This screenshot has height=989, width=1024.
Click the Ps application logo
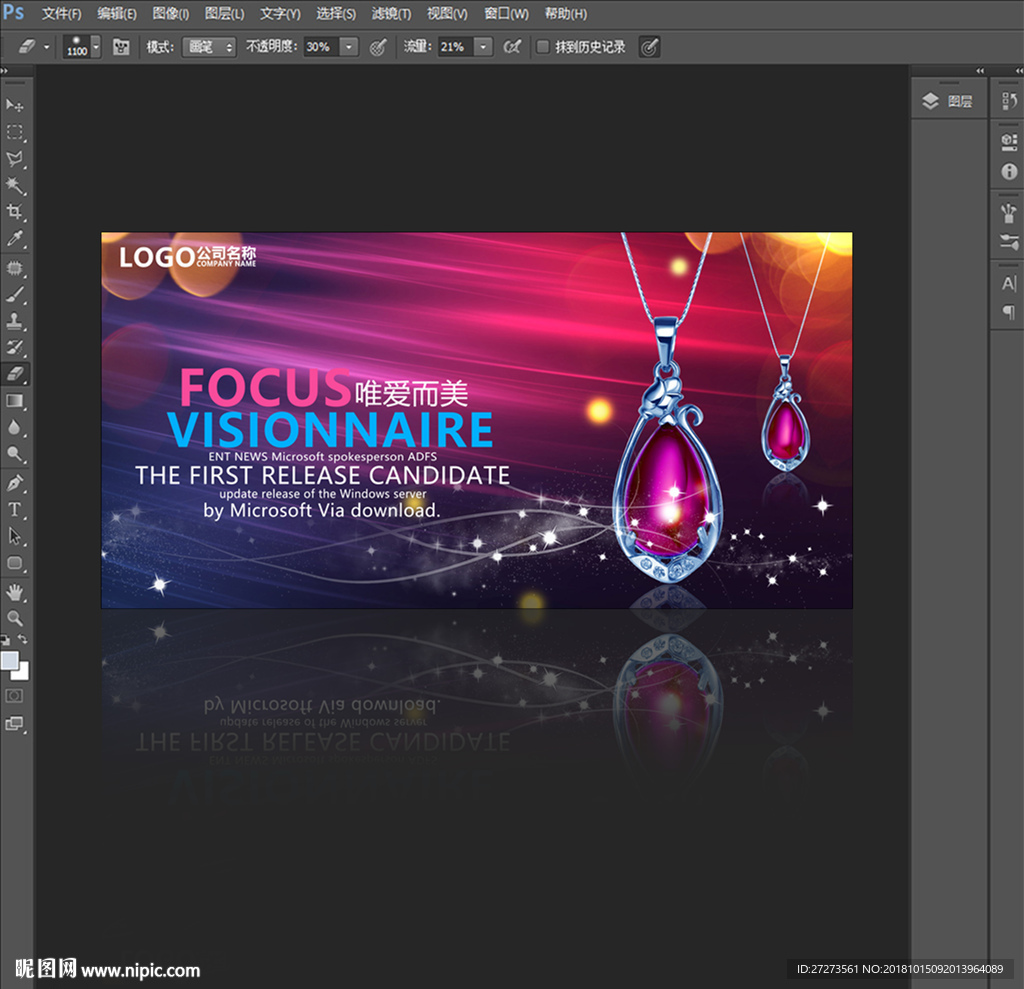click(x=13, y=12)
